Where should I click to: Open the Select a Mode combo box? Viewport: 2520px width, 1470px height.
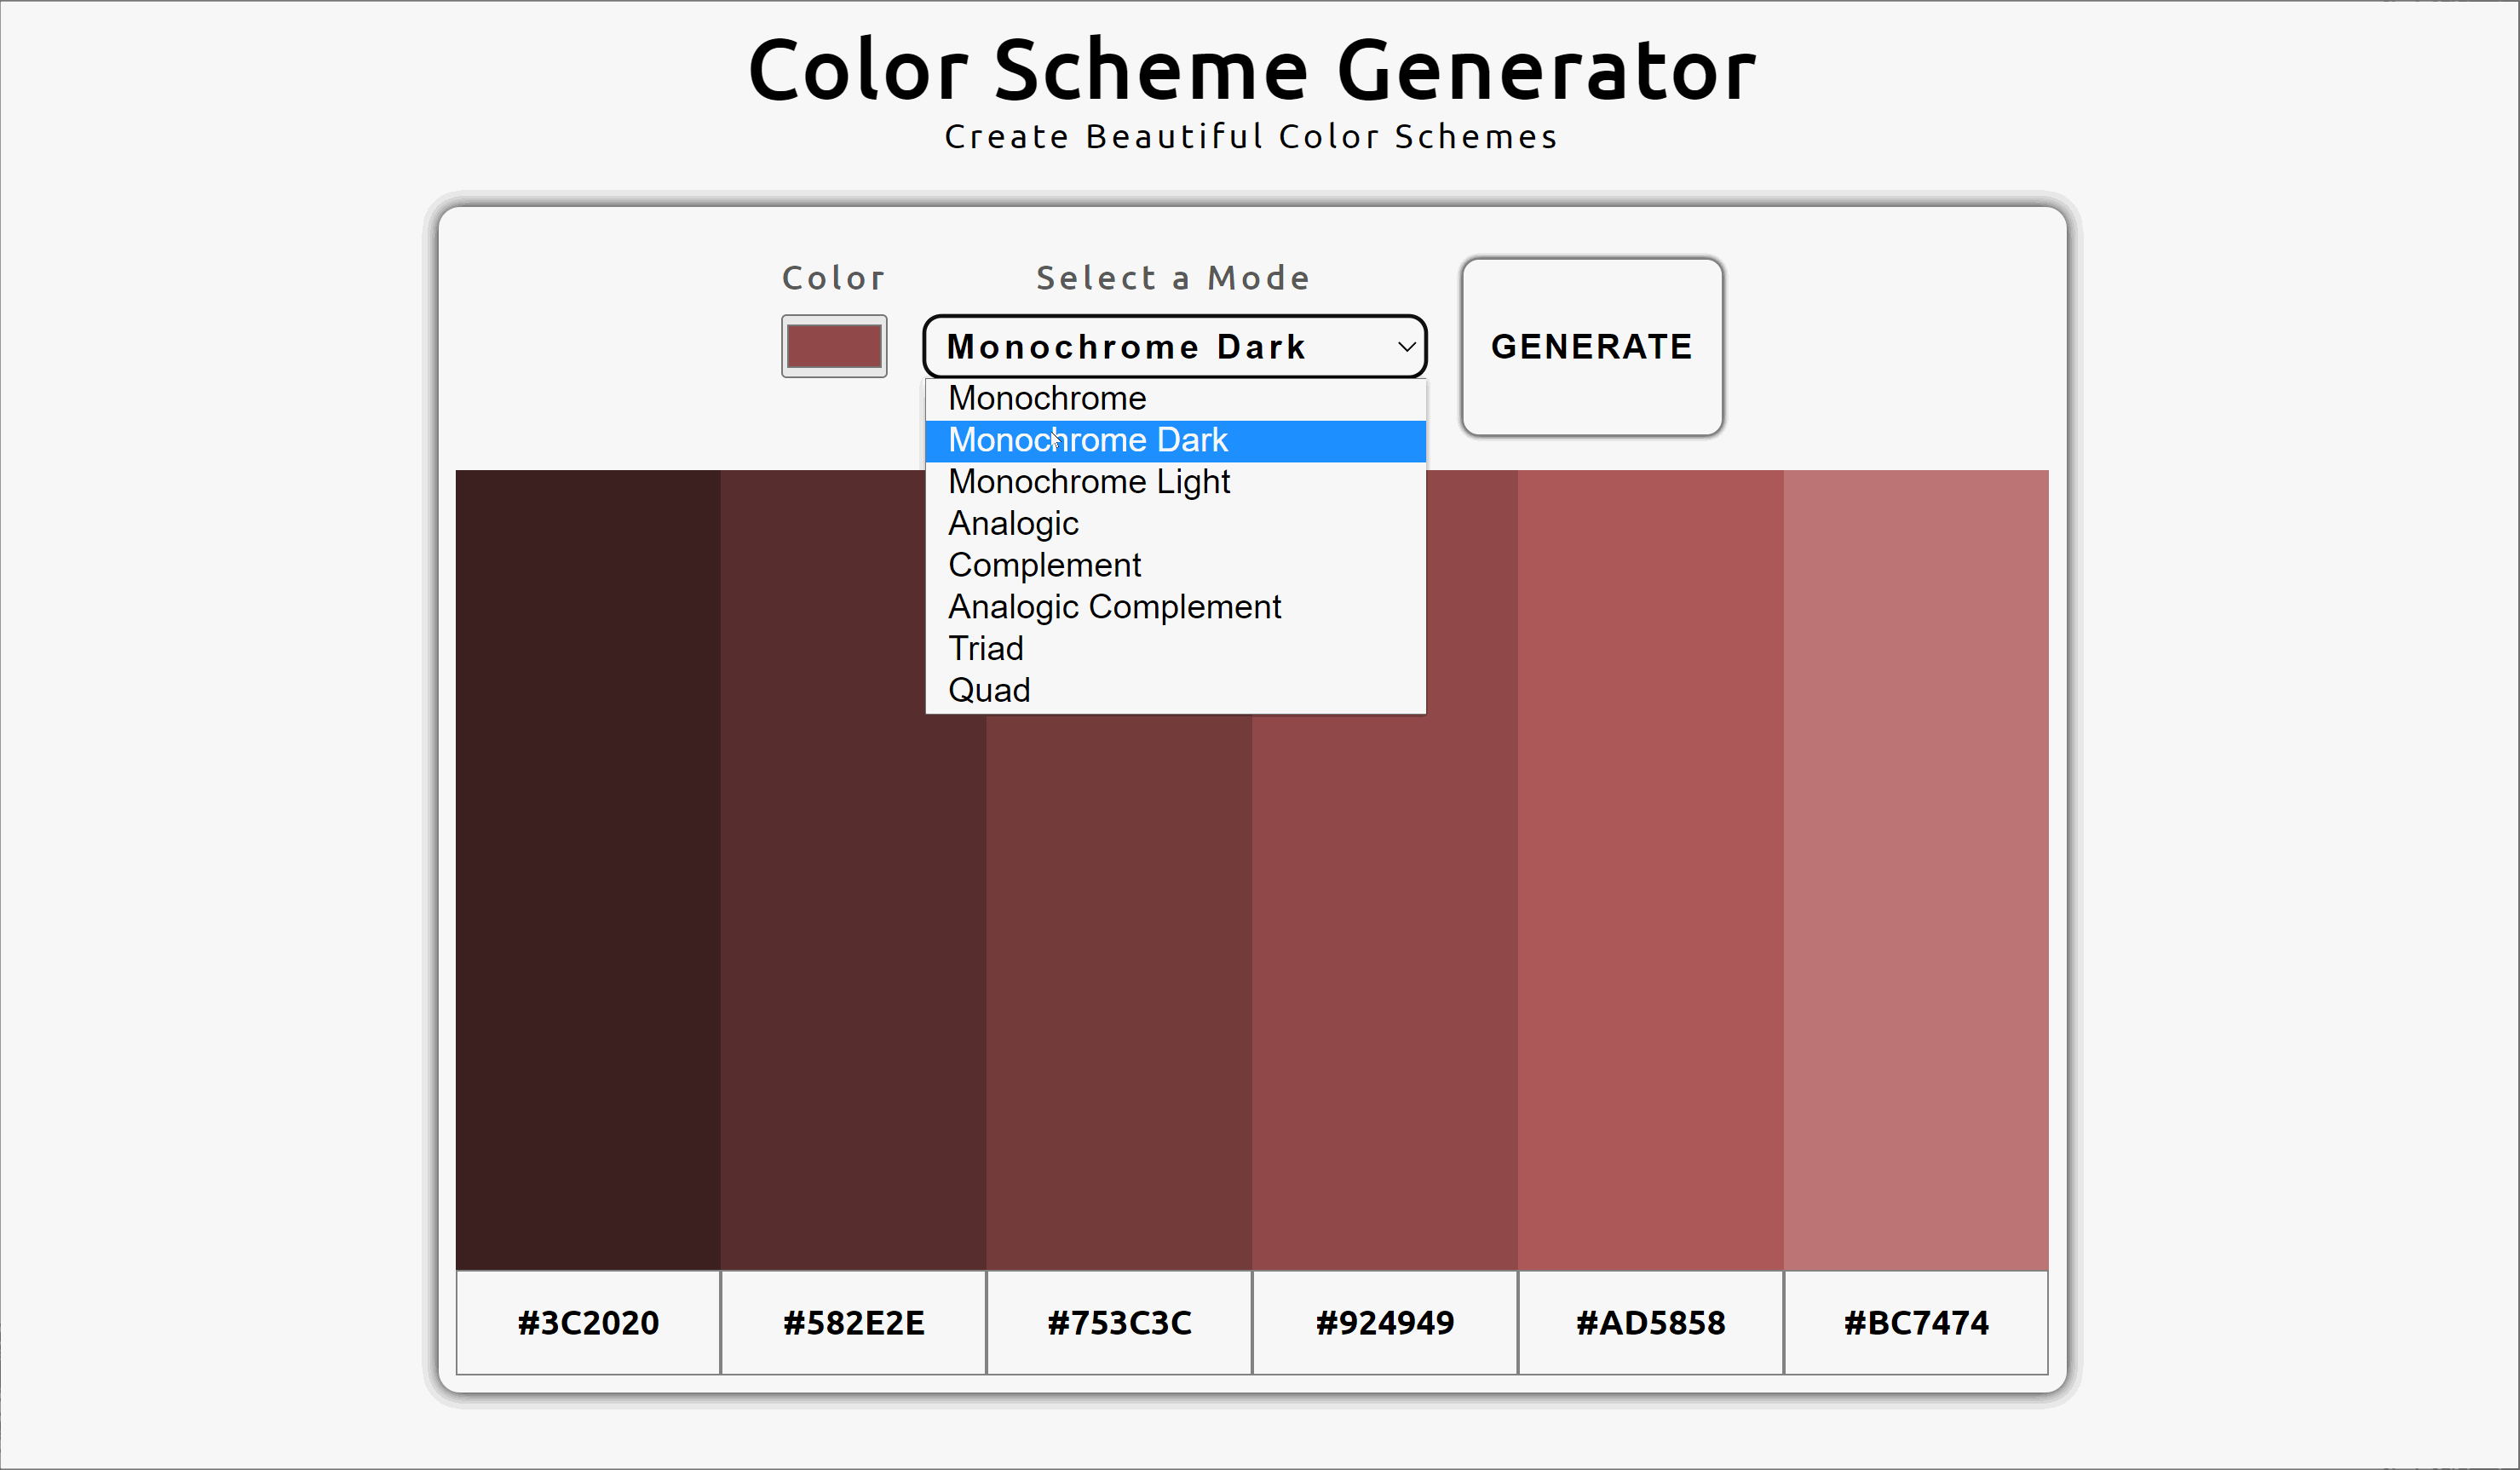click(1174, 346)
